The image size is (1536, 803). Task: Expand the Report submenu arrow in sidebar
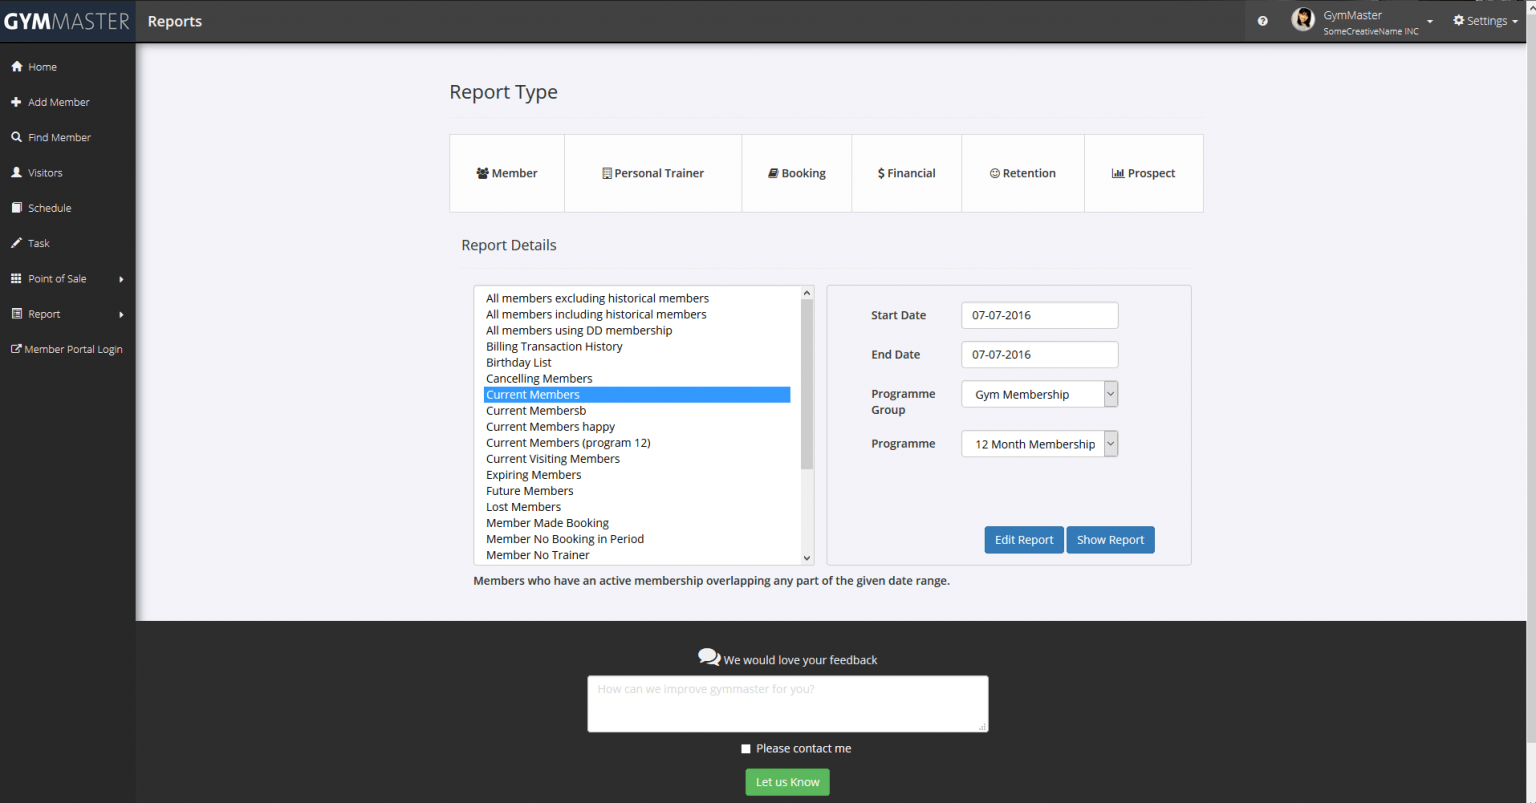coord(121,314)
